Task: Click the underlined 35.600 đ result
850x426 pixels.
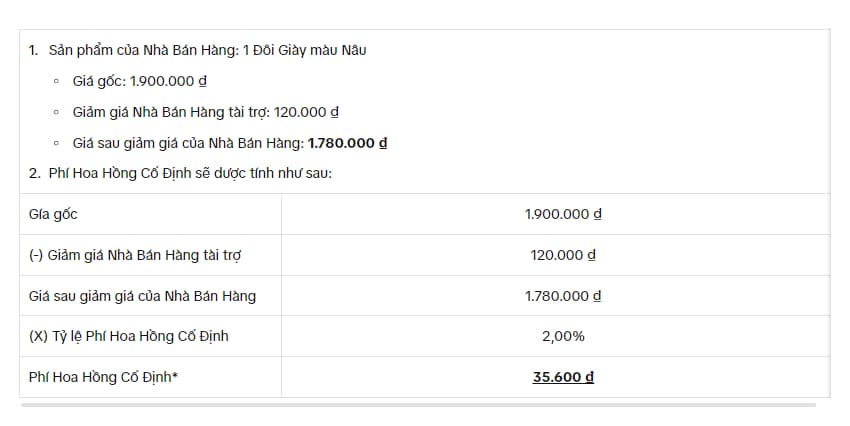Action: tap(563, 377)
